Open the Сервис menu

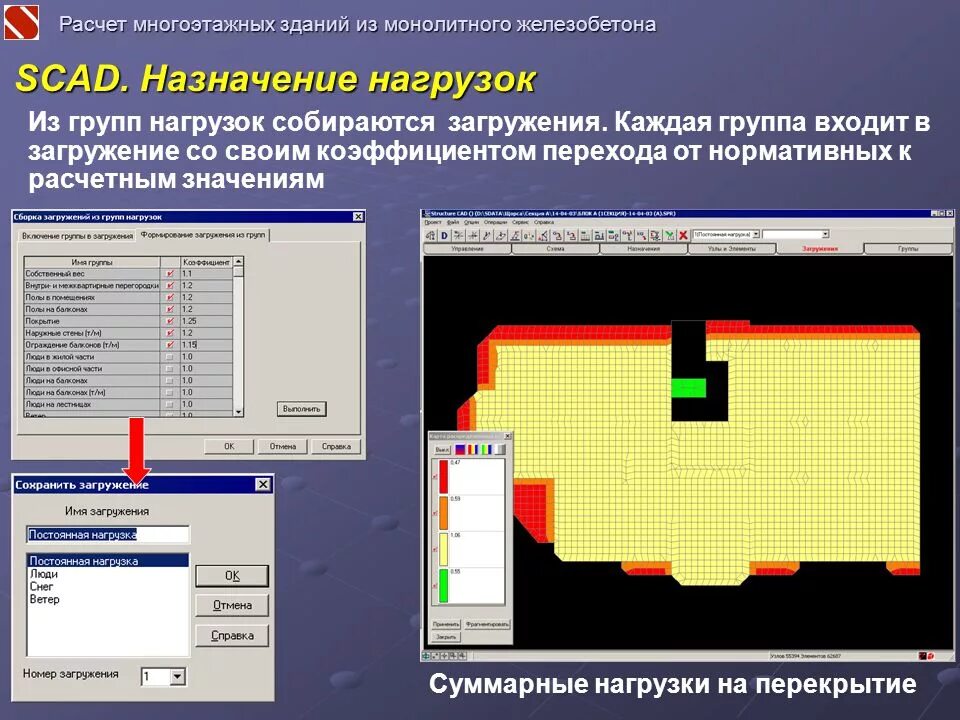coord(520,222)
